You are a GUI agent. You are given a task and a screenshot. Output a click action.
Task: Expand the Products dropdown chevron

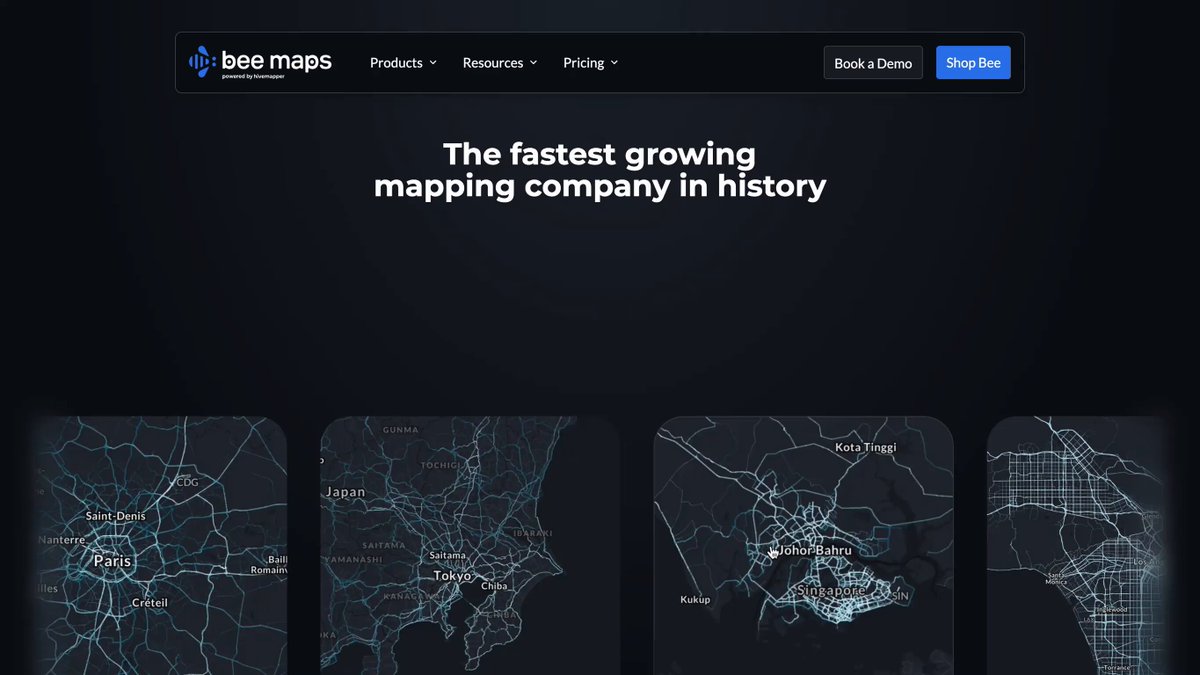coord(433,63)
